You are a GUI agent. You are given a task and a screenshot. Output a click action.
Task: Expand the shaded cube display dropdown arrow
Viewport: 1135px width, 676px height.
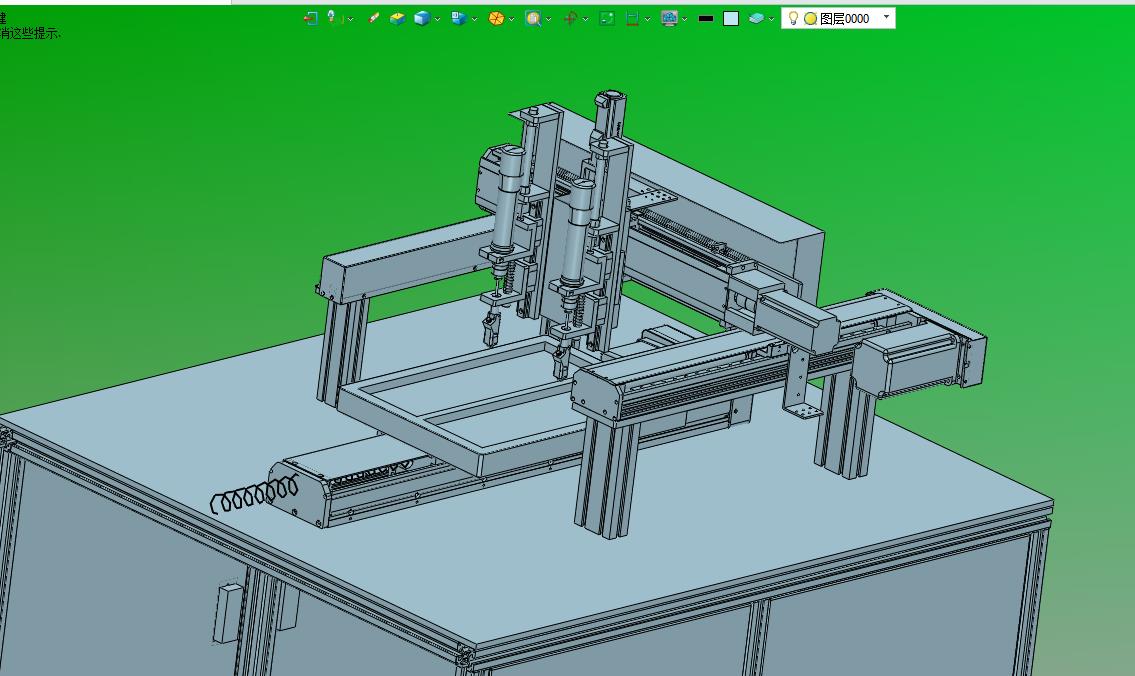click(438, 19)
